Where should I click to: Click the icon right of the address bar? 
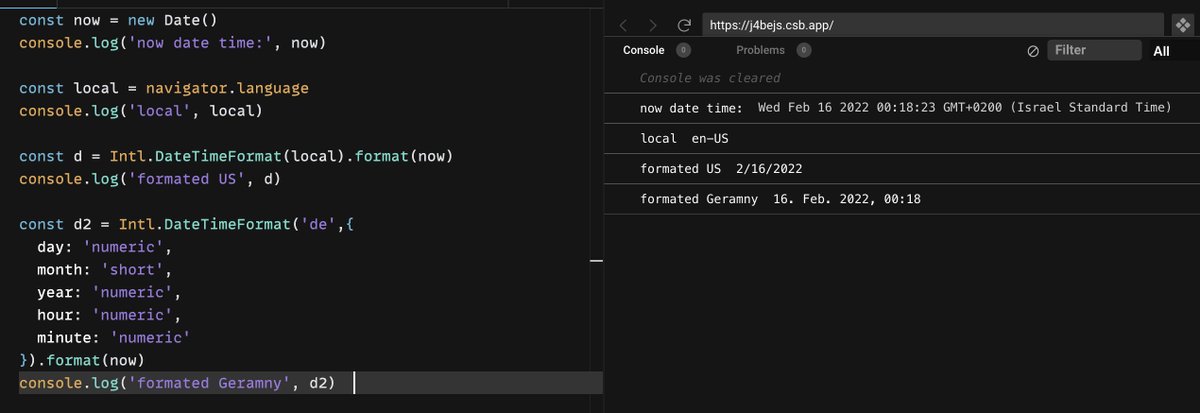pyautogui.click(x=1181, y=25)
